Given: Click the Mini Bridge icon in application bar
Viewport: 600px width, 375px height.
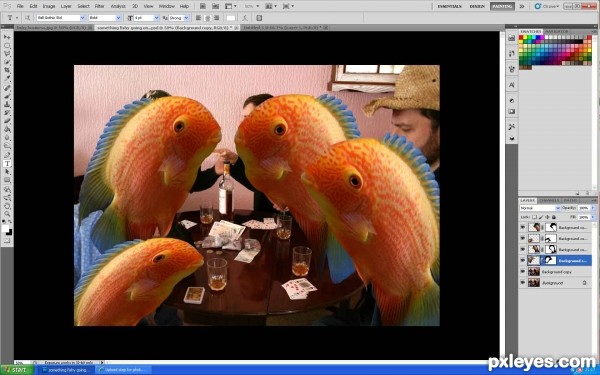Looking at the screenshot, I should click(x=215, y=6).
